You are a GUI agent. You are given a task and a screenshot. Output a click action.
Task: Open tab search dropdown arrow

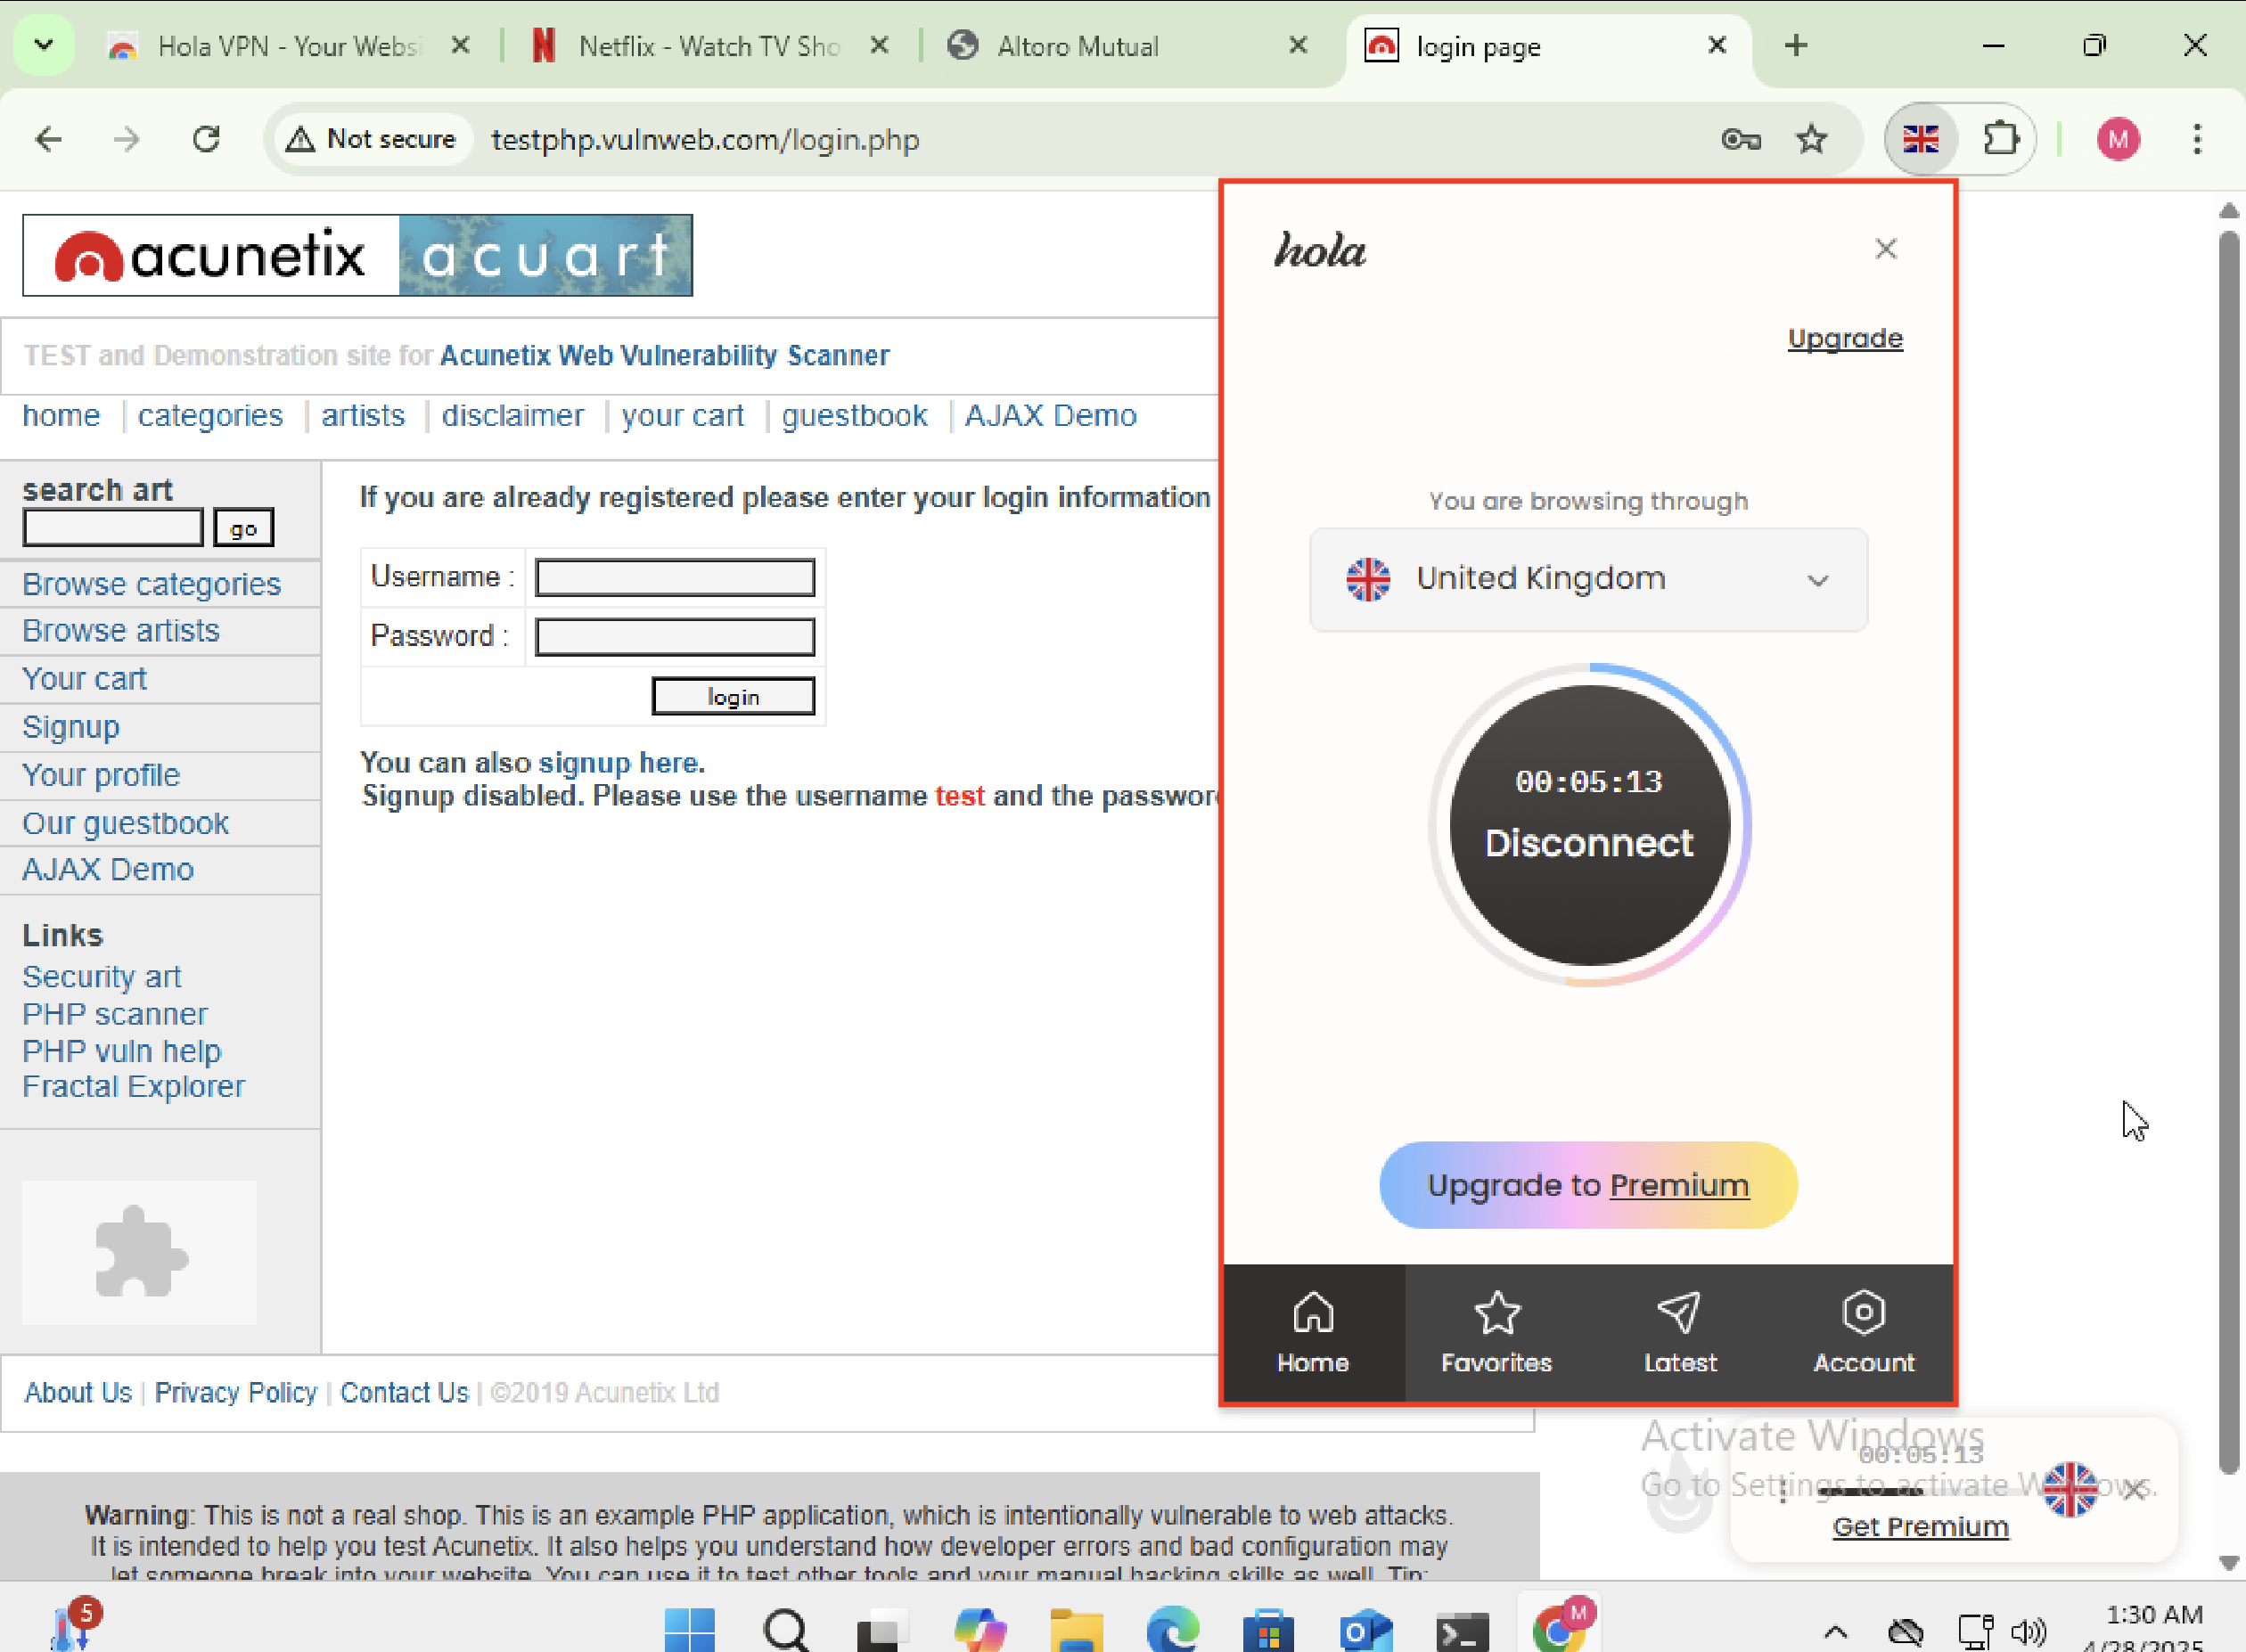43,46
